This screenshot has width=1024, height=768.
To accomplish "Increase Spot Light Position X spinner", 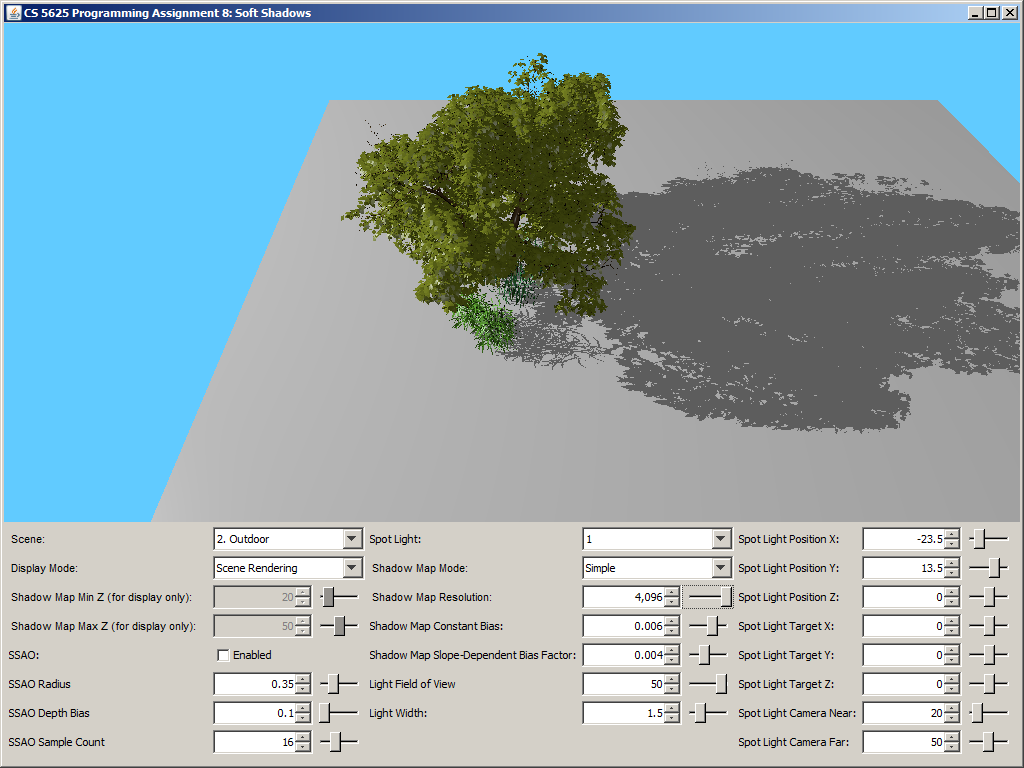I will point(951,534).
